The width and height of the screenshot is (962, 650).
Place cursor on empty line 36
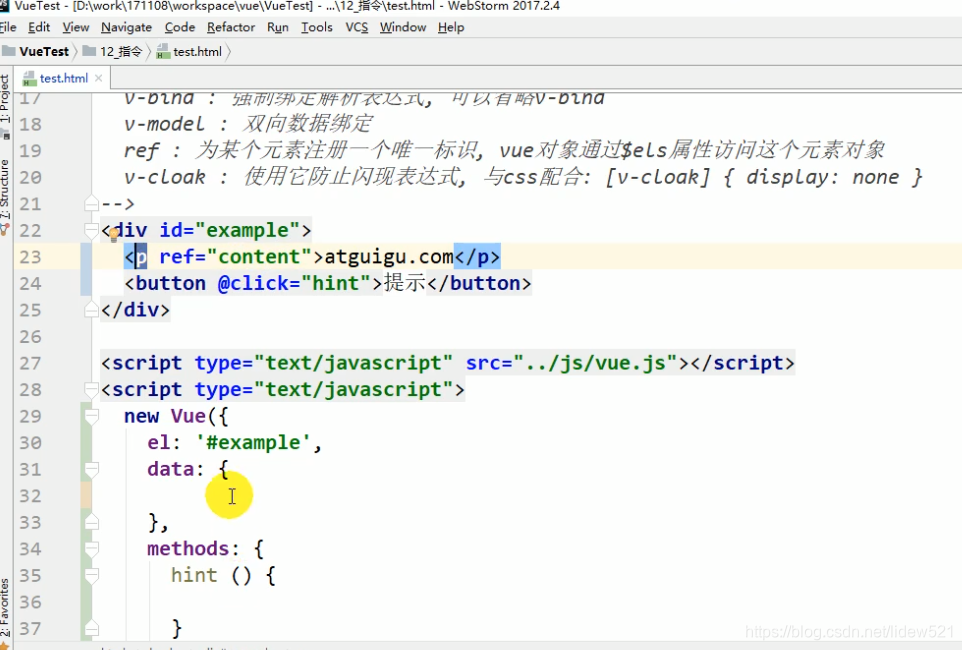(526, 602)
